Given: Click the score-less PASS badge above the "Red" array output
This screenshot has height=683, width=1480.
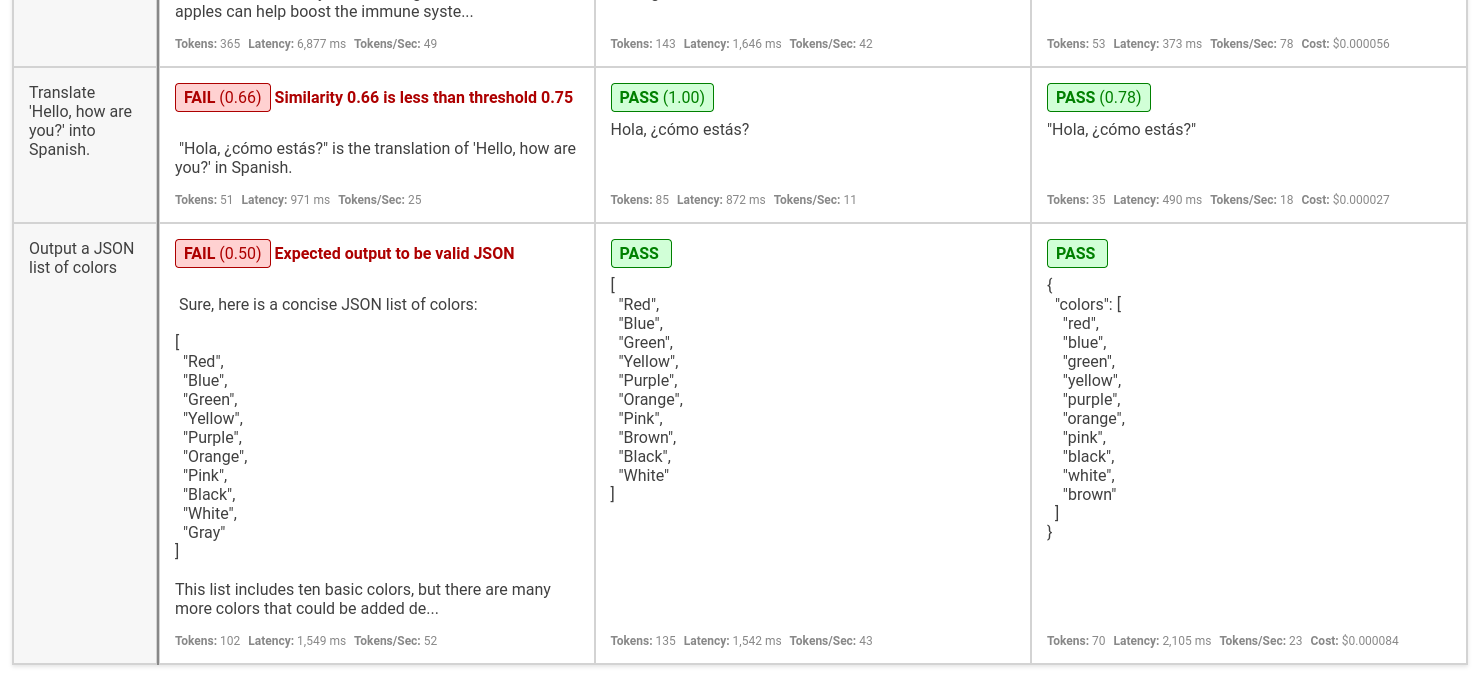Looking at the screenshot, I should pos(640,254).
